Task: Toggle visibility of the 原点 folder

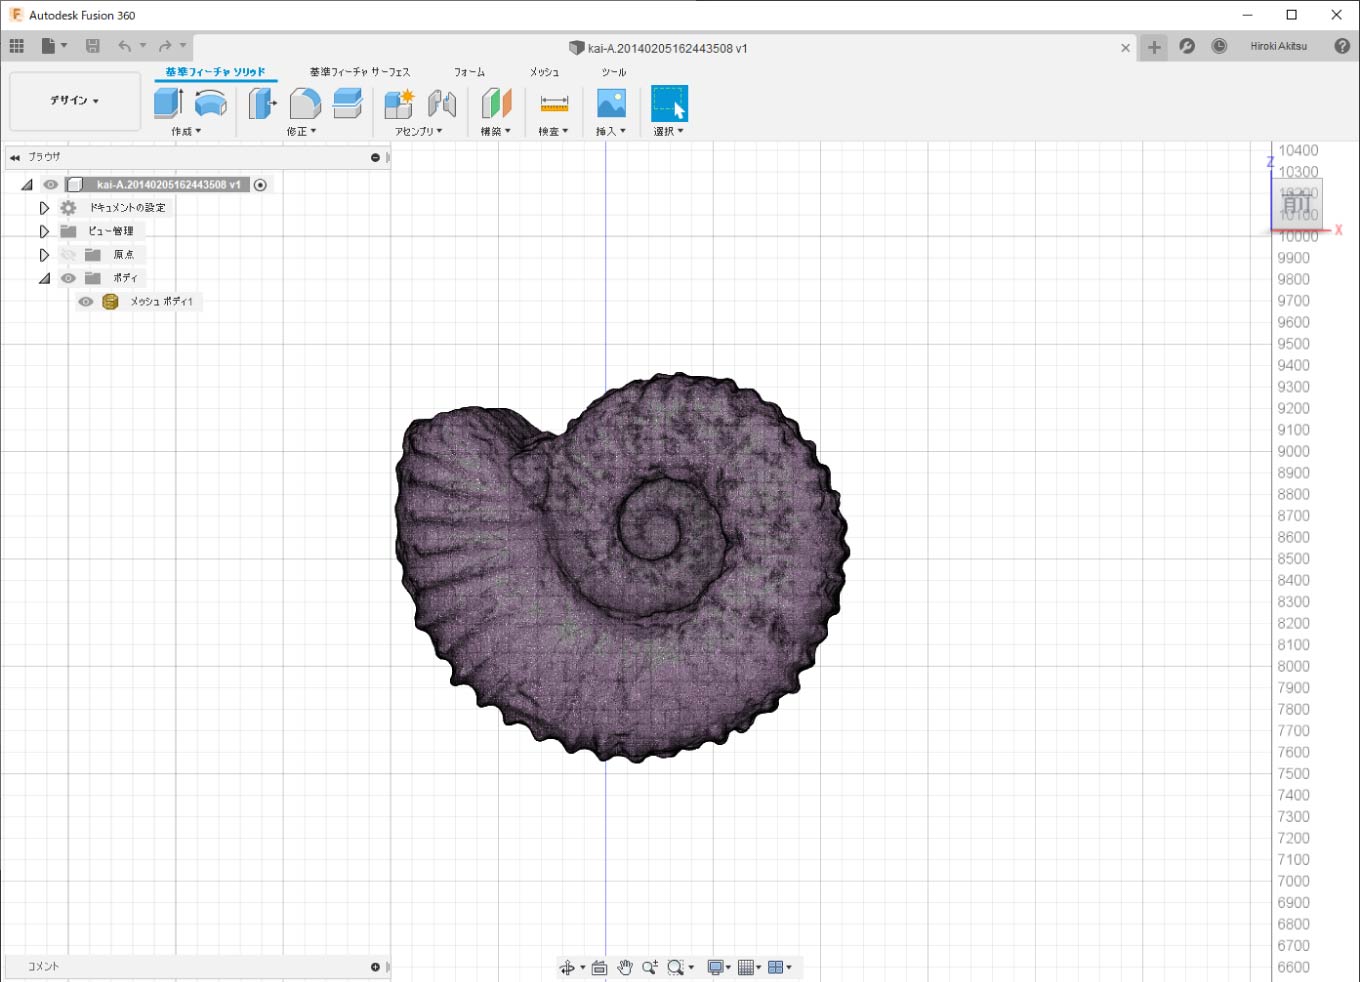Action: point(68,255)
